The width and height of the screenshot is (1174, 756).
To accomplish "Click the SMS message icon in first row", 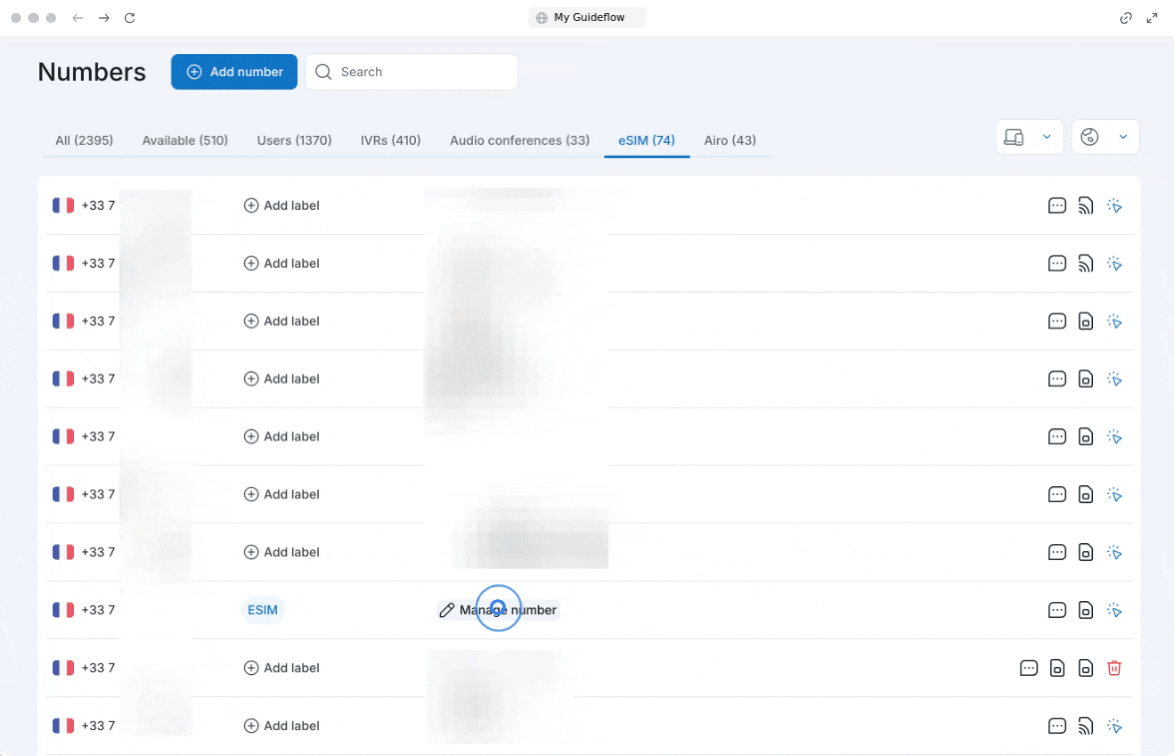I will [1057, 206].
